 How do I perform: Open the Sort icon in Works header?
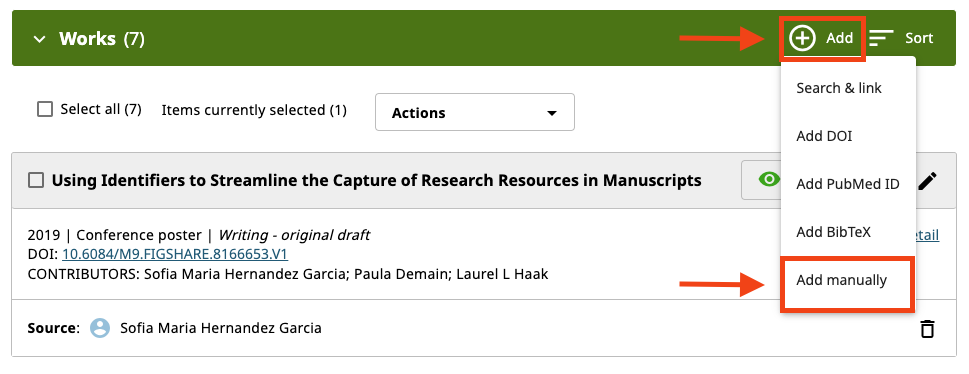coord(881,38)
